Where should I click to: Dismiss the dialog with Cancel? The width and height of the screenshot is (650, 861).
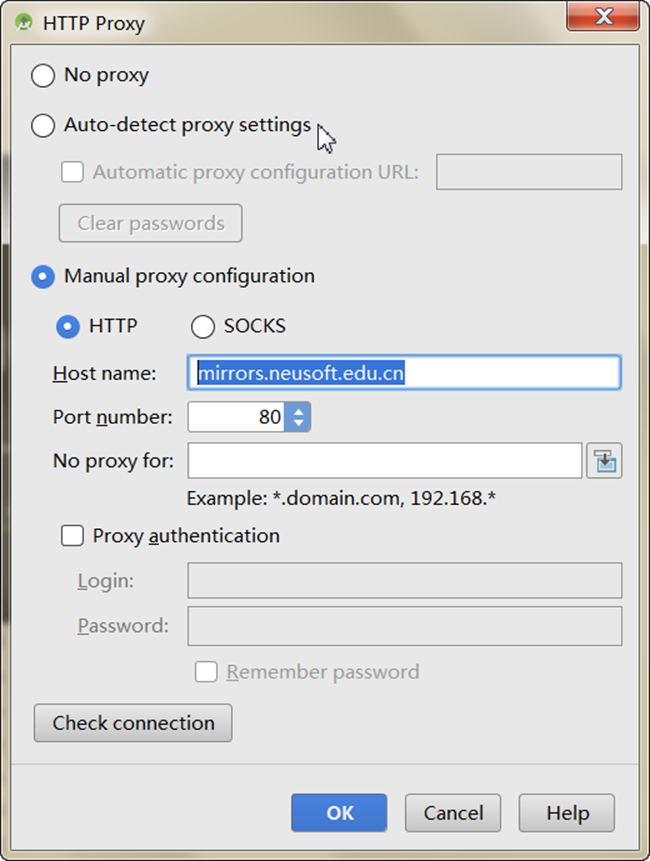452,813
